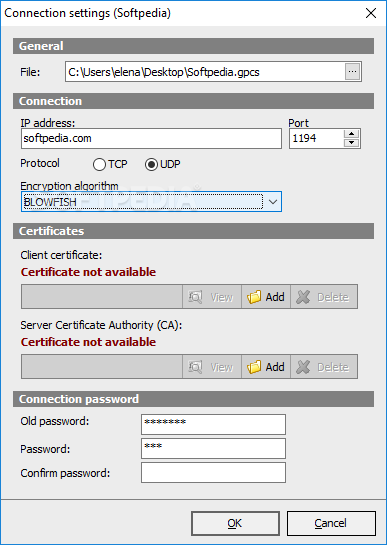387x545 pixels.
Task: Click the IP address field containing softpedia.com
Action: click(x=151, y=138)
